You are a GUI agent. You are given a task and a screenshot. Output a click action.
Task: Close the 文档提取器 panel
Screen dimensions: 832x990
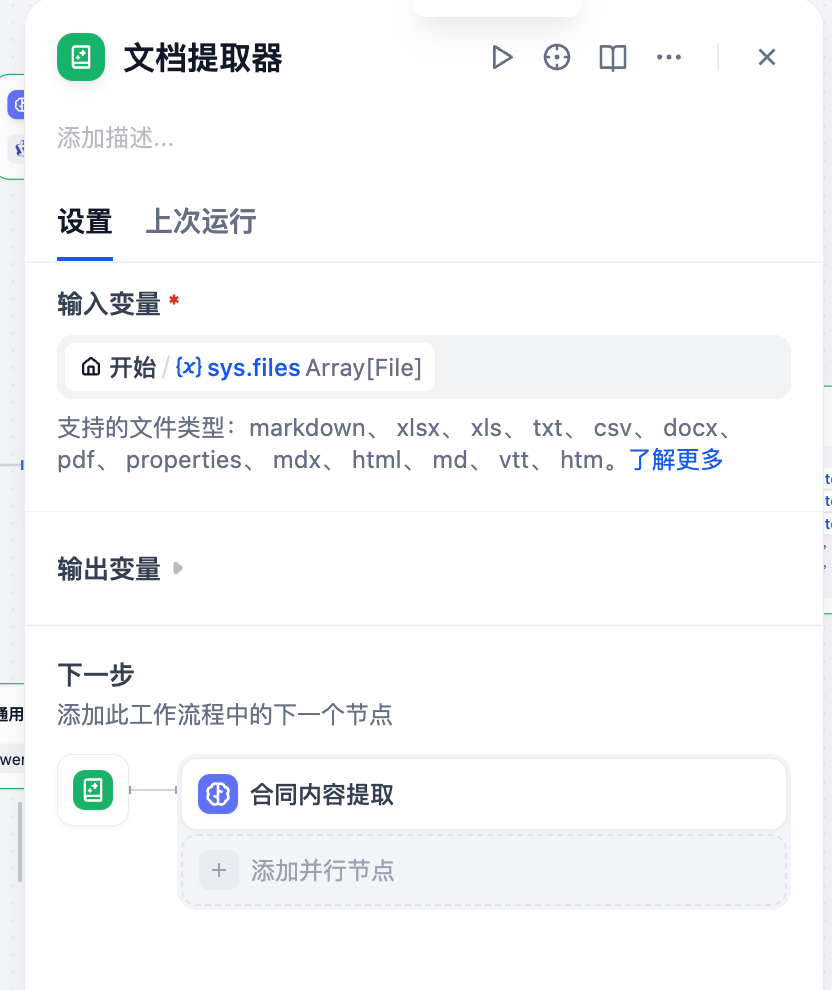tap(767, 58)
